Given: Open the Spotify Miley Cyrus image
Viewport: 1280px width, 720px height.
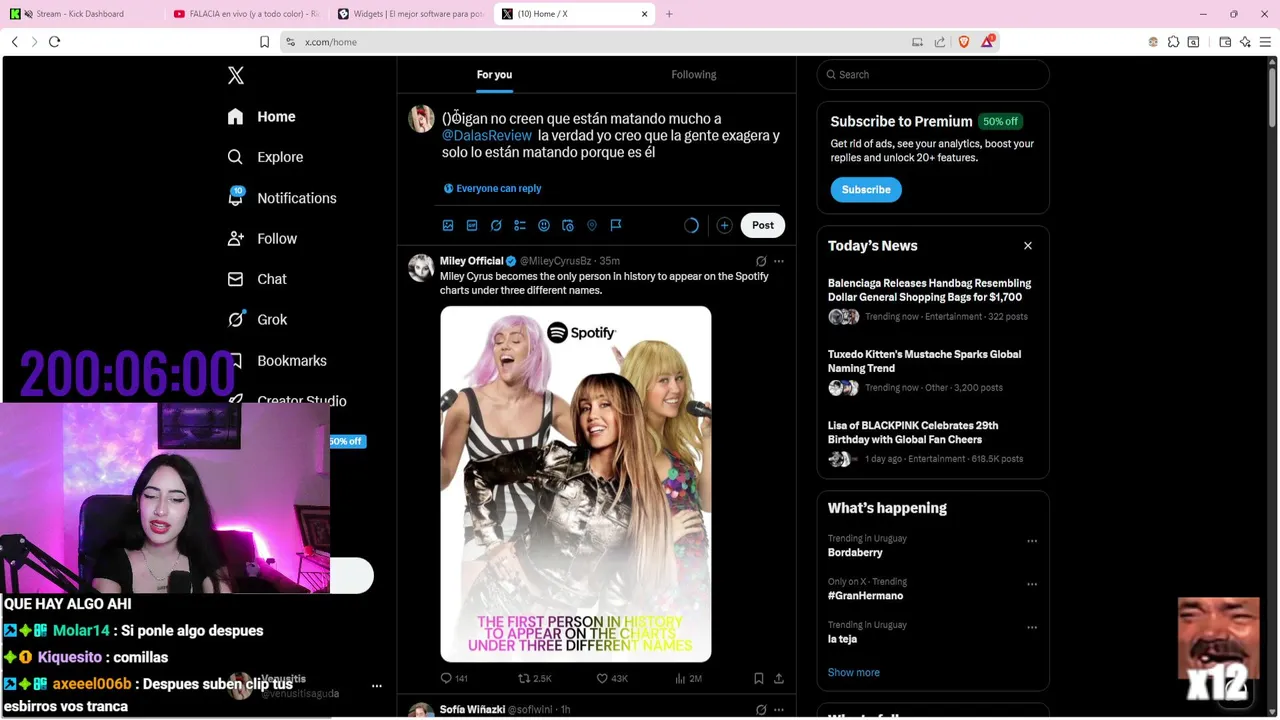Looking at the screenshot, I should [576, 484].
